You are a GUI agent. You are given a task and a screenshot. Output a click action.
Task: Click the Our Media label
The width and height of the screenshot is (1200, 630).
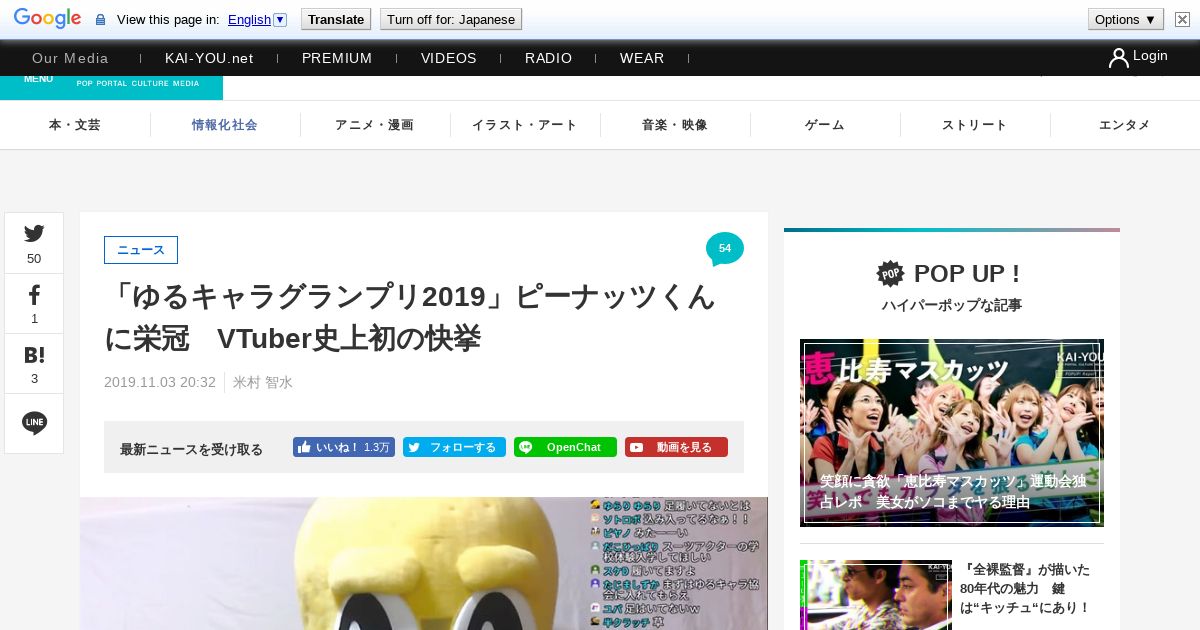tap(70, 58)
